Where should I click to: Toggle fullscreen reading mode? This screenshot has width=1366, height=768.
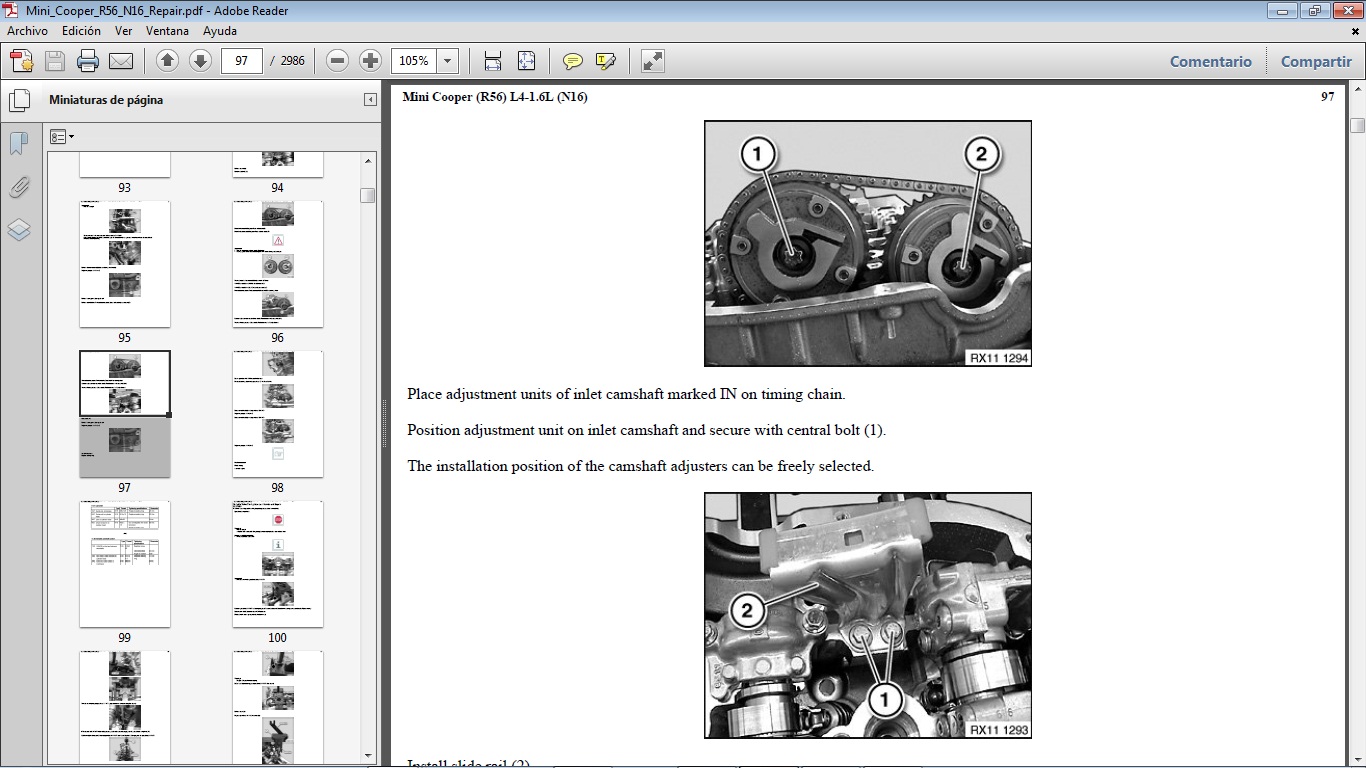pos(652,61)
